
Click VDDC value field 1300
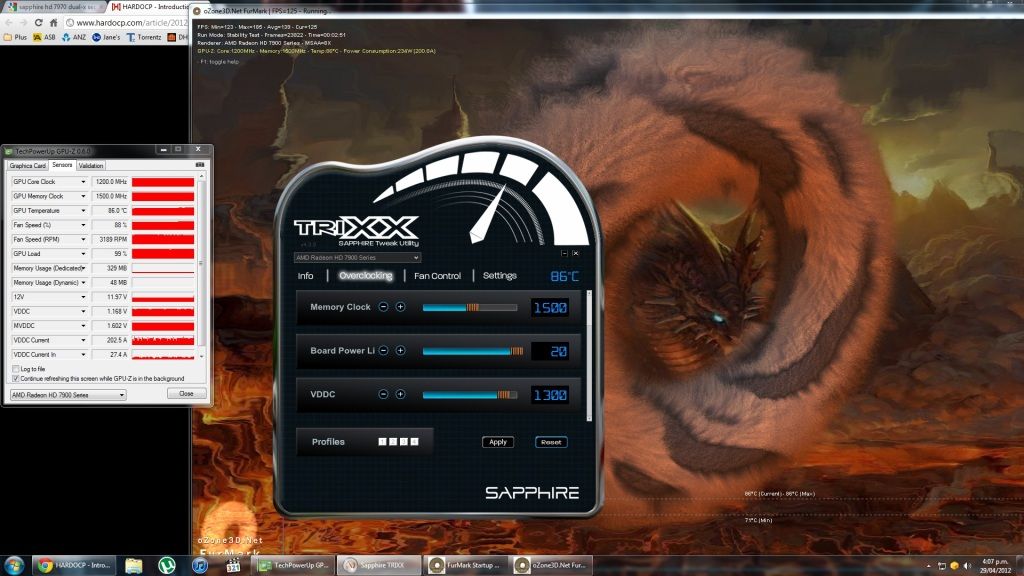[550, 395]
